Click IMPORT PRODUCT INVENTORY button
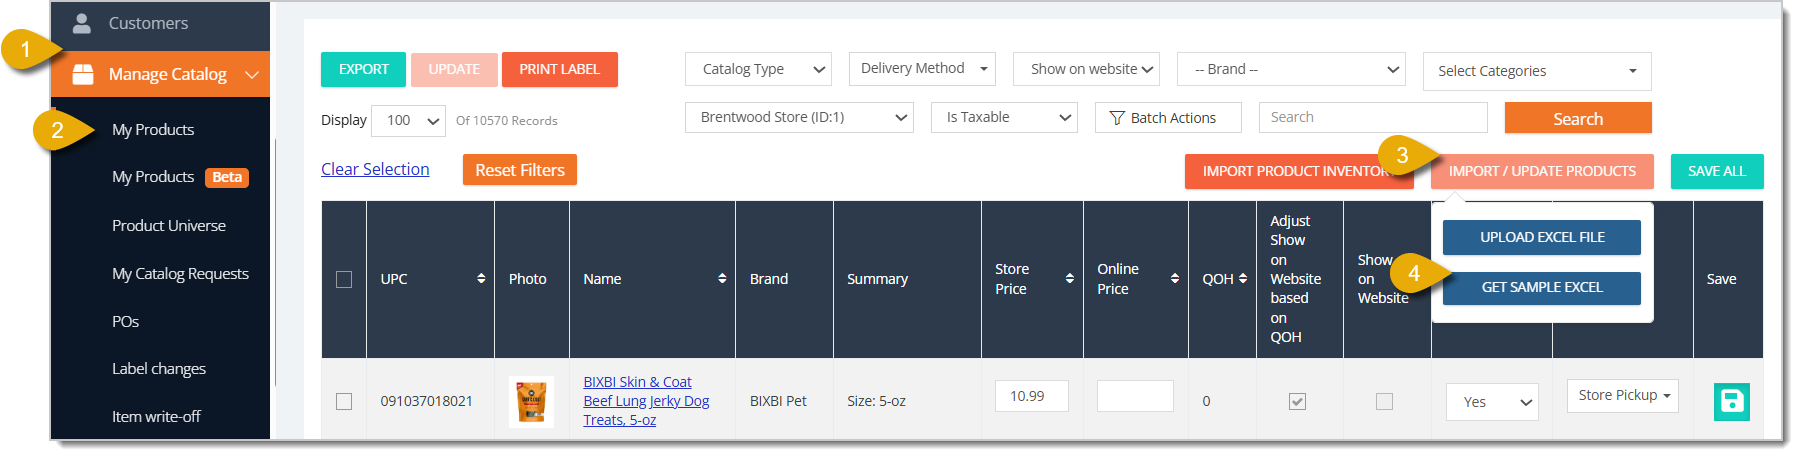Screen dimensions: 1798x456 pyautogui.click(x=1299, y=171)
